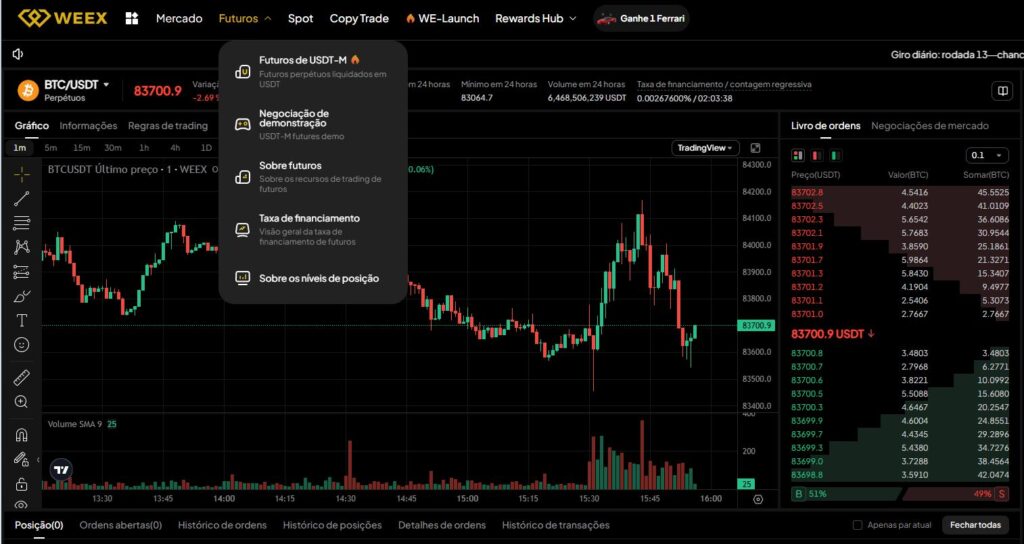Check the 'Apenas par atual' checkbox
The height and width of the screenshot is (544, 1024).
tap(857, 525)
